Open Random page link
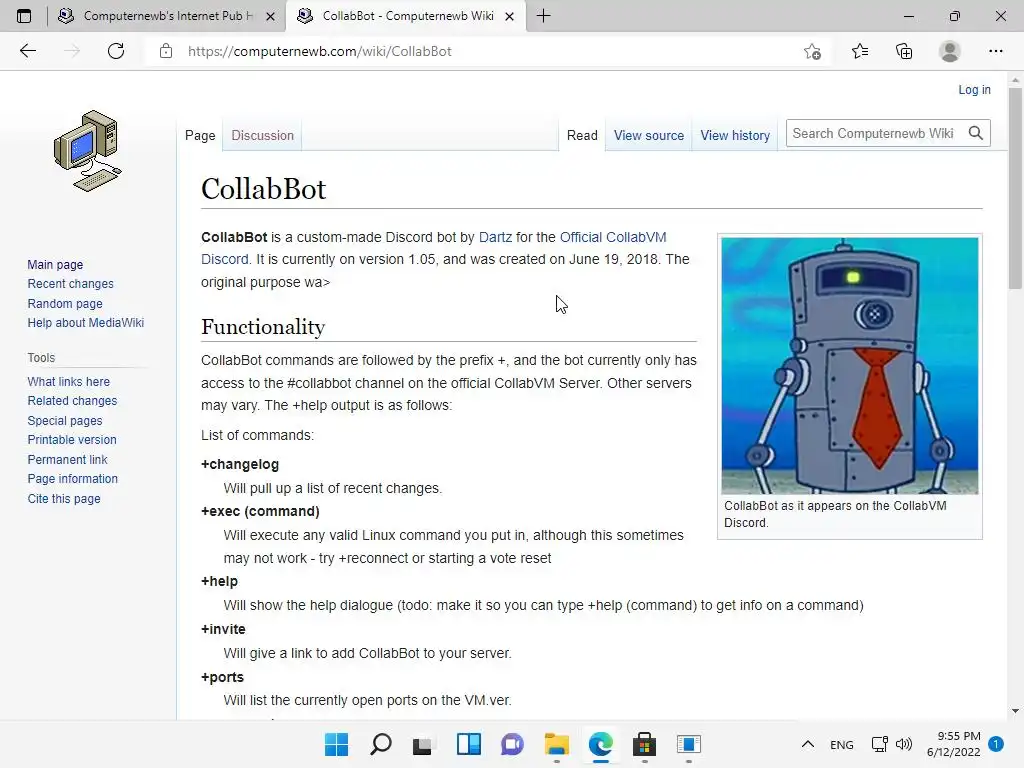This screenshot has height=768, width=1024. tap(65, 303)
